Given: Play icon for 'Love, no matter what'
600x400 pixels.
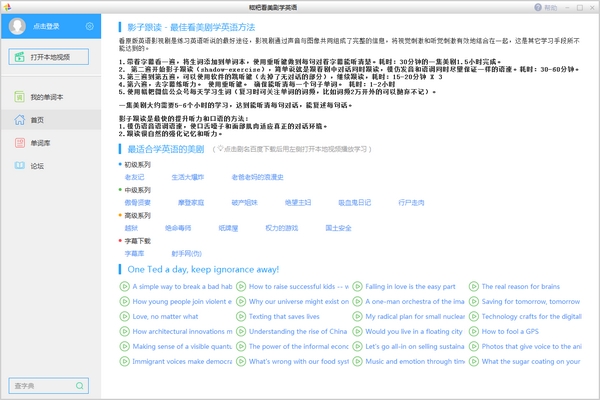Looking at the screenshot, I should [124, 317].
